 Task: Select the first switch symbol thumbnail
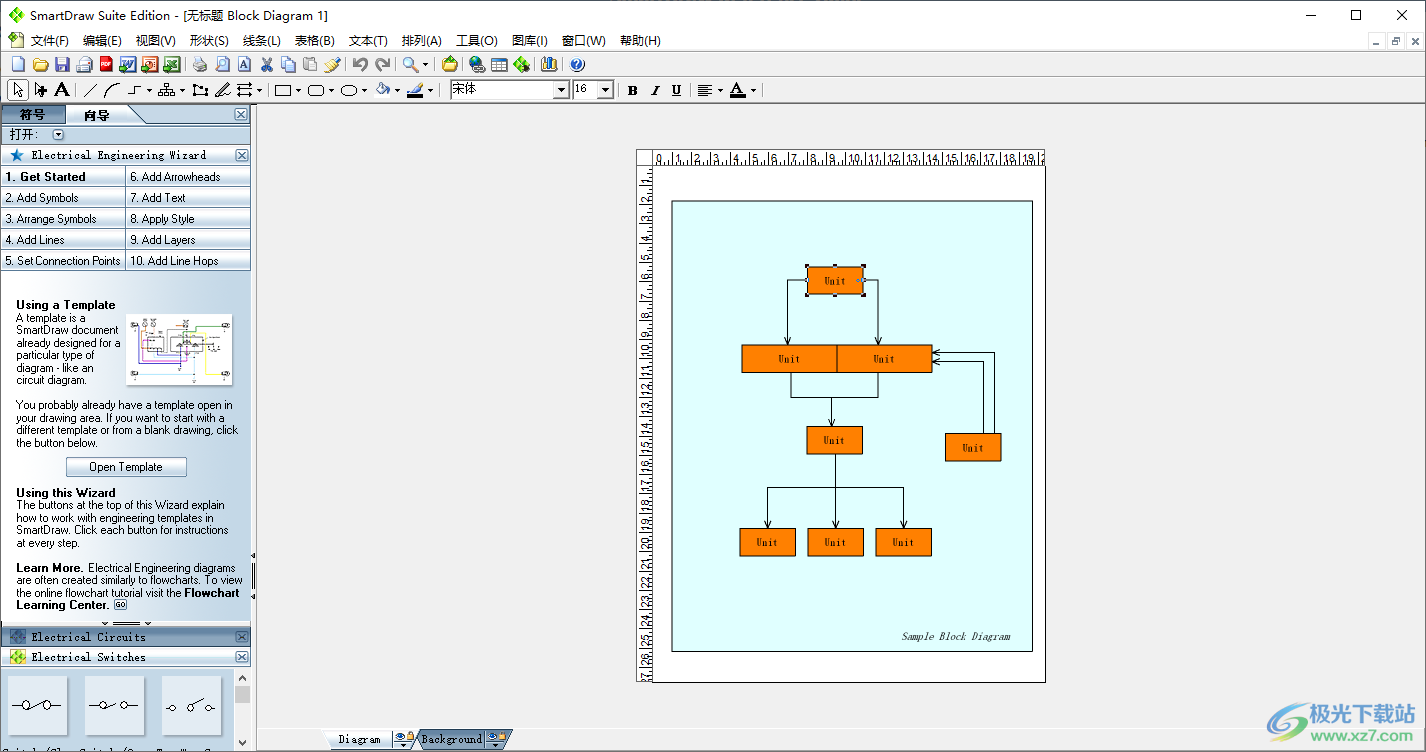pos(39,705)
